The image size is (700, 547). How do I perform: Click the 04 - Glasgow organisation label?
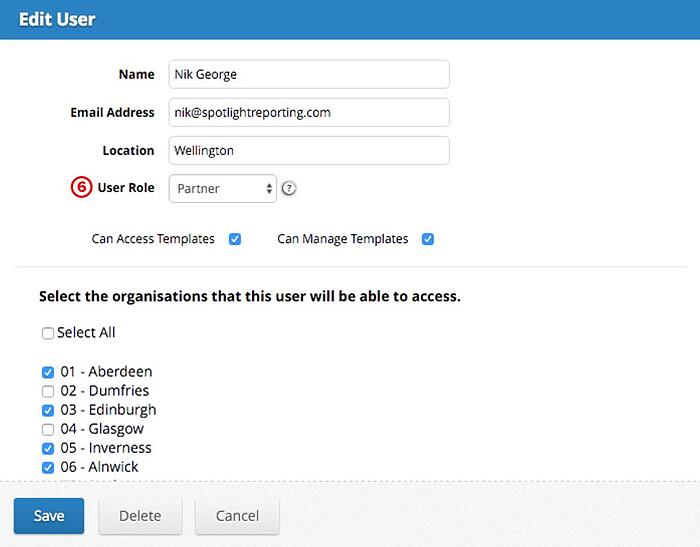point(102,429)
